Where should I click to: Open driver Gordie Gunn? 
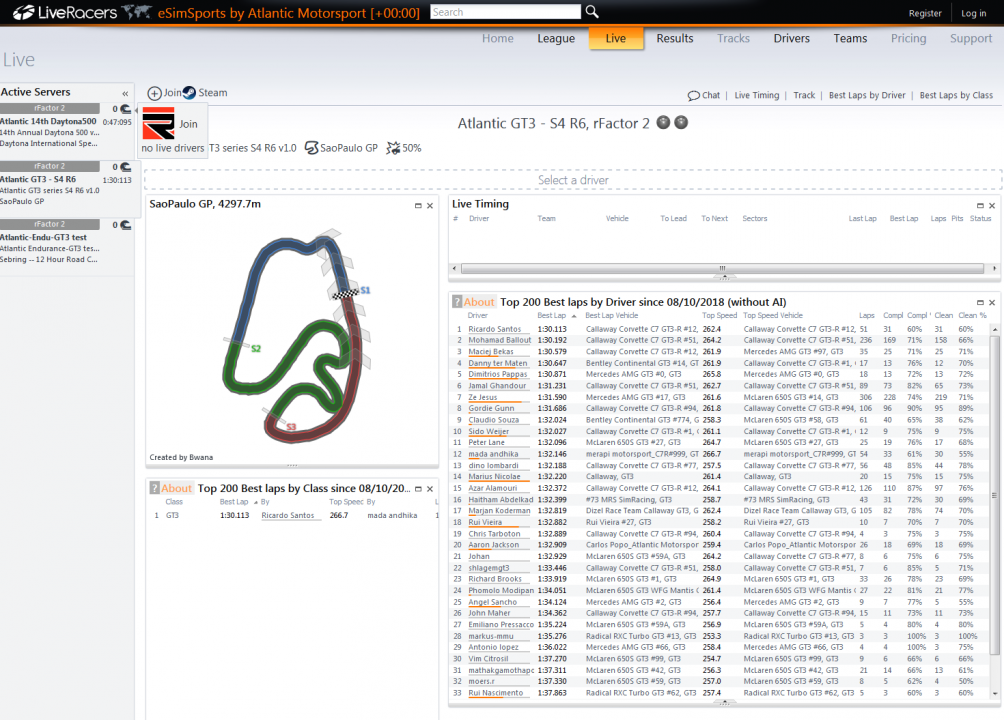pos(491,408)
